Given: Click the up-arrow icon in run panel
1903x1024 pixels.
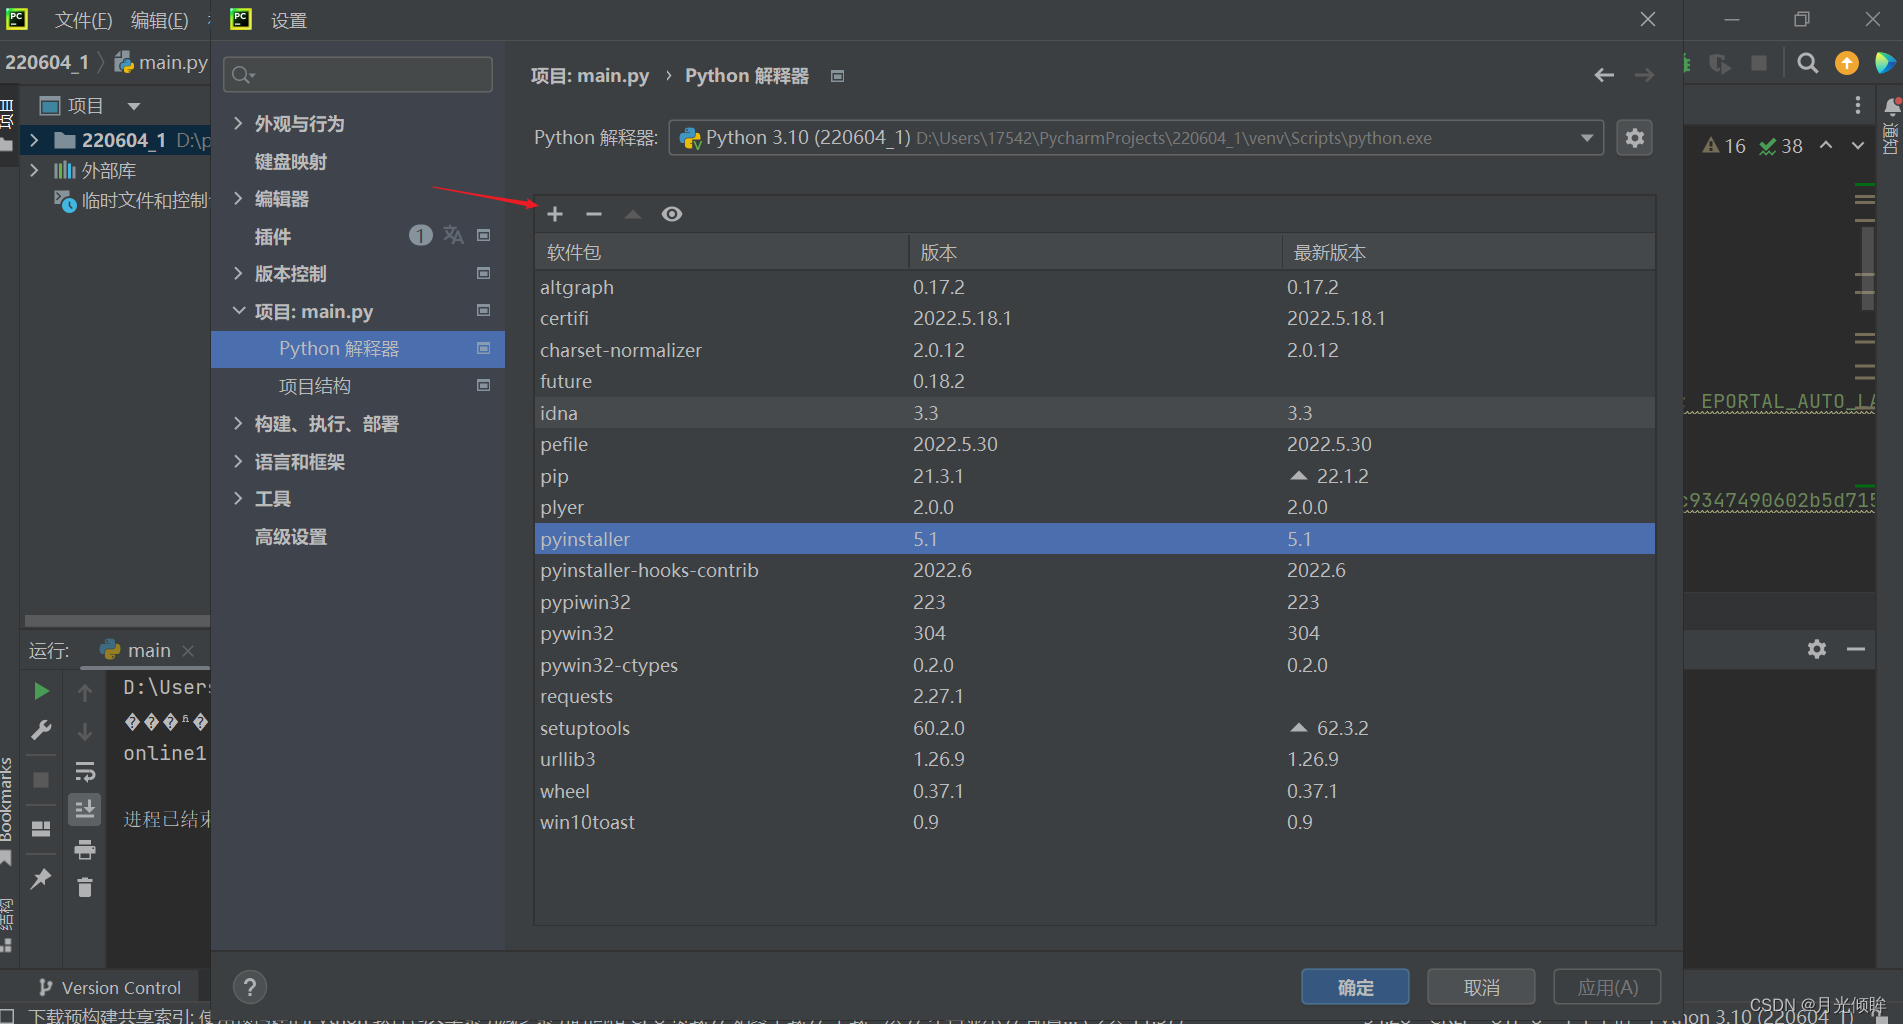Looking at the screenshot, I should point(85,692).
